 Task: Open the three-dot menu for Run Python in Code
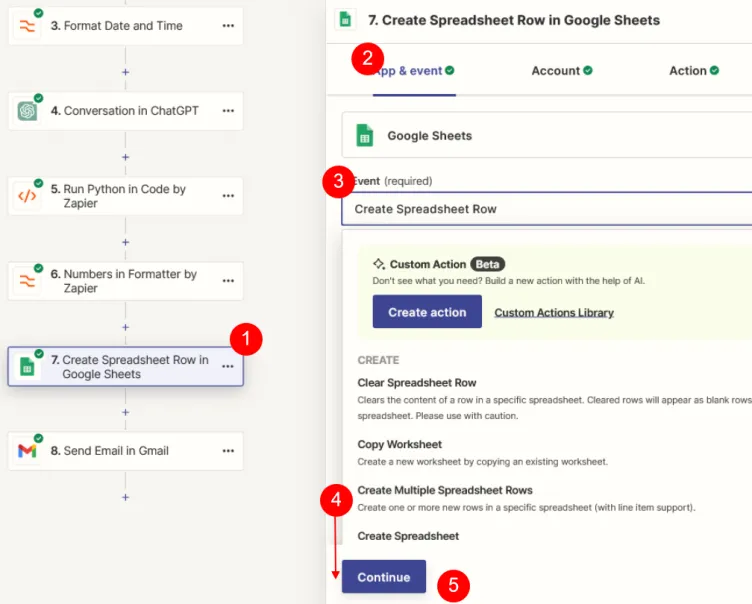pos(228,196)
